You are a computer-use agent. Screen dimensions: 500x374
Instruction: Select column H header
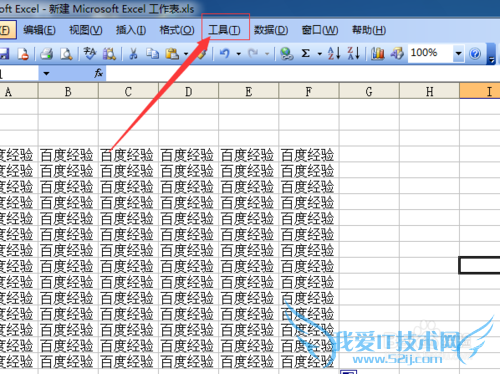[x=429, y=91]
